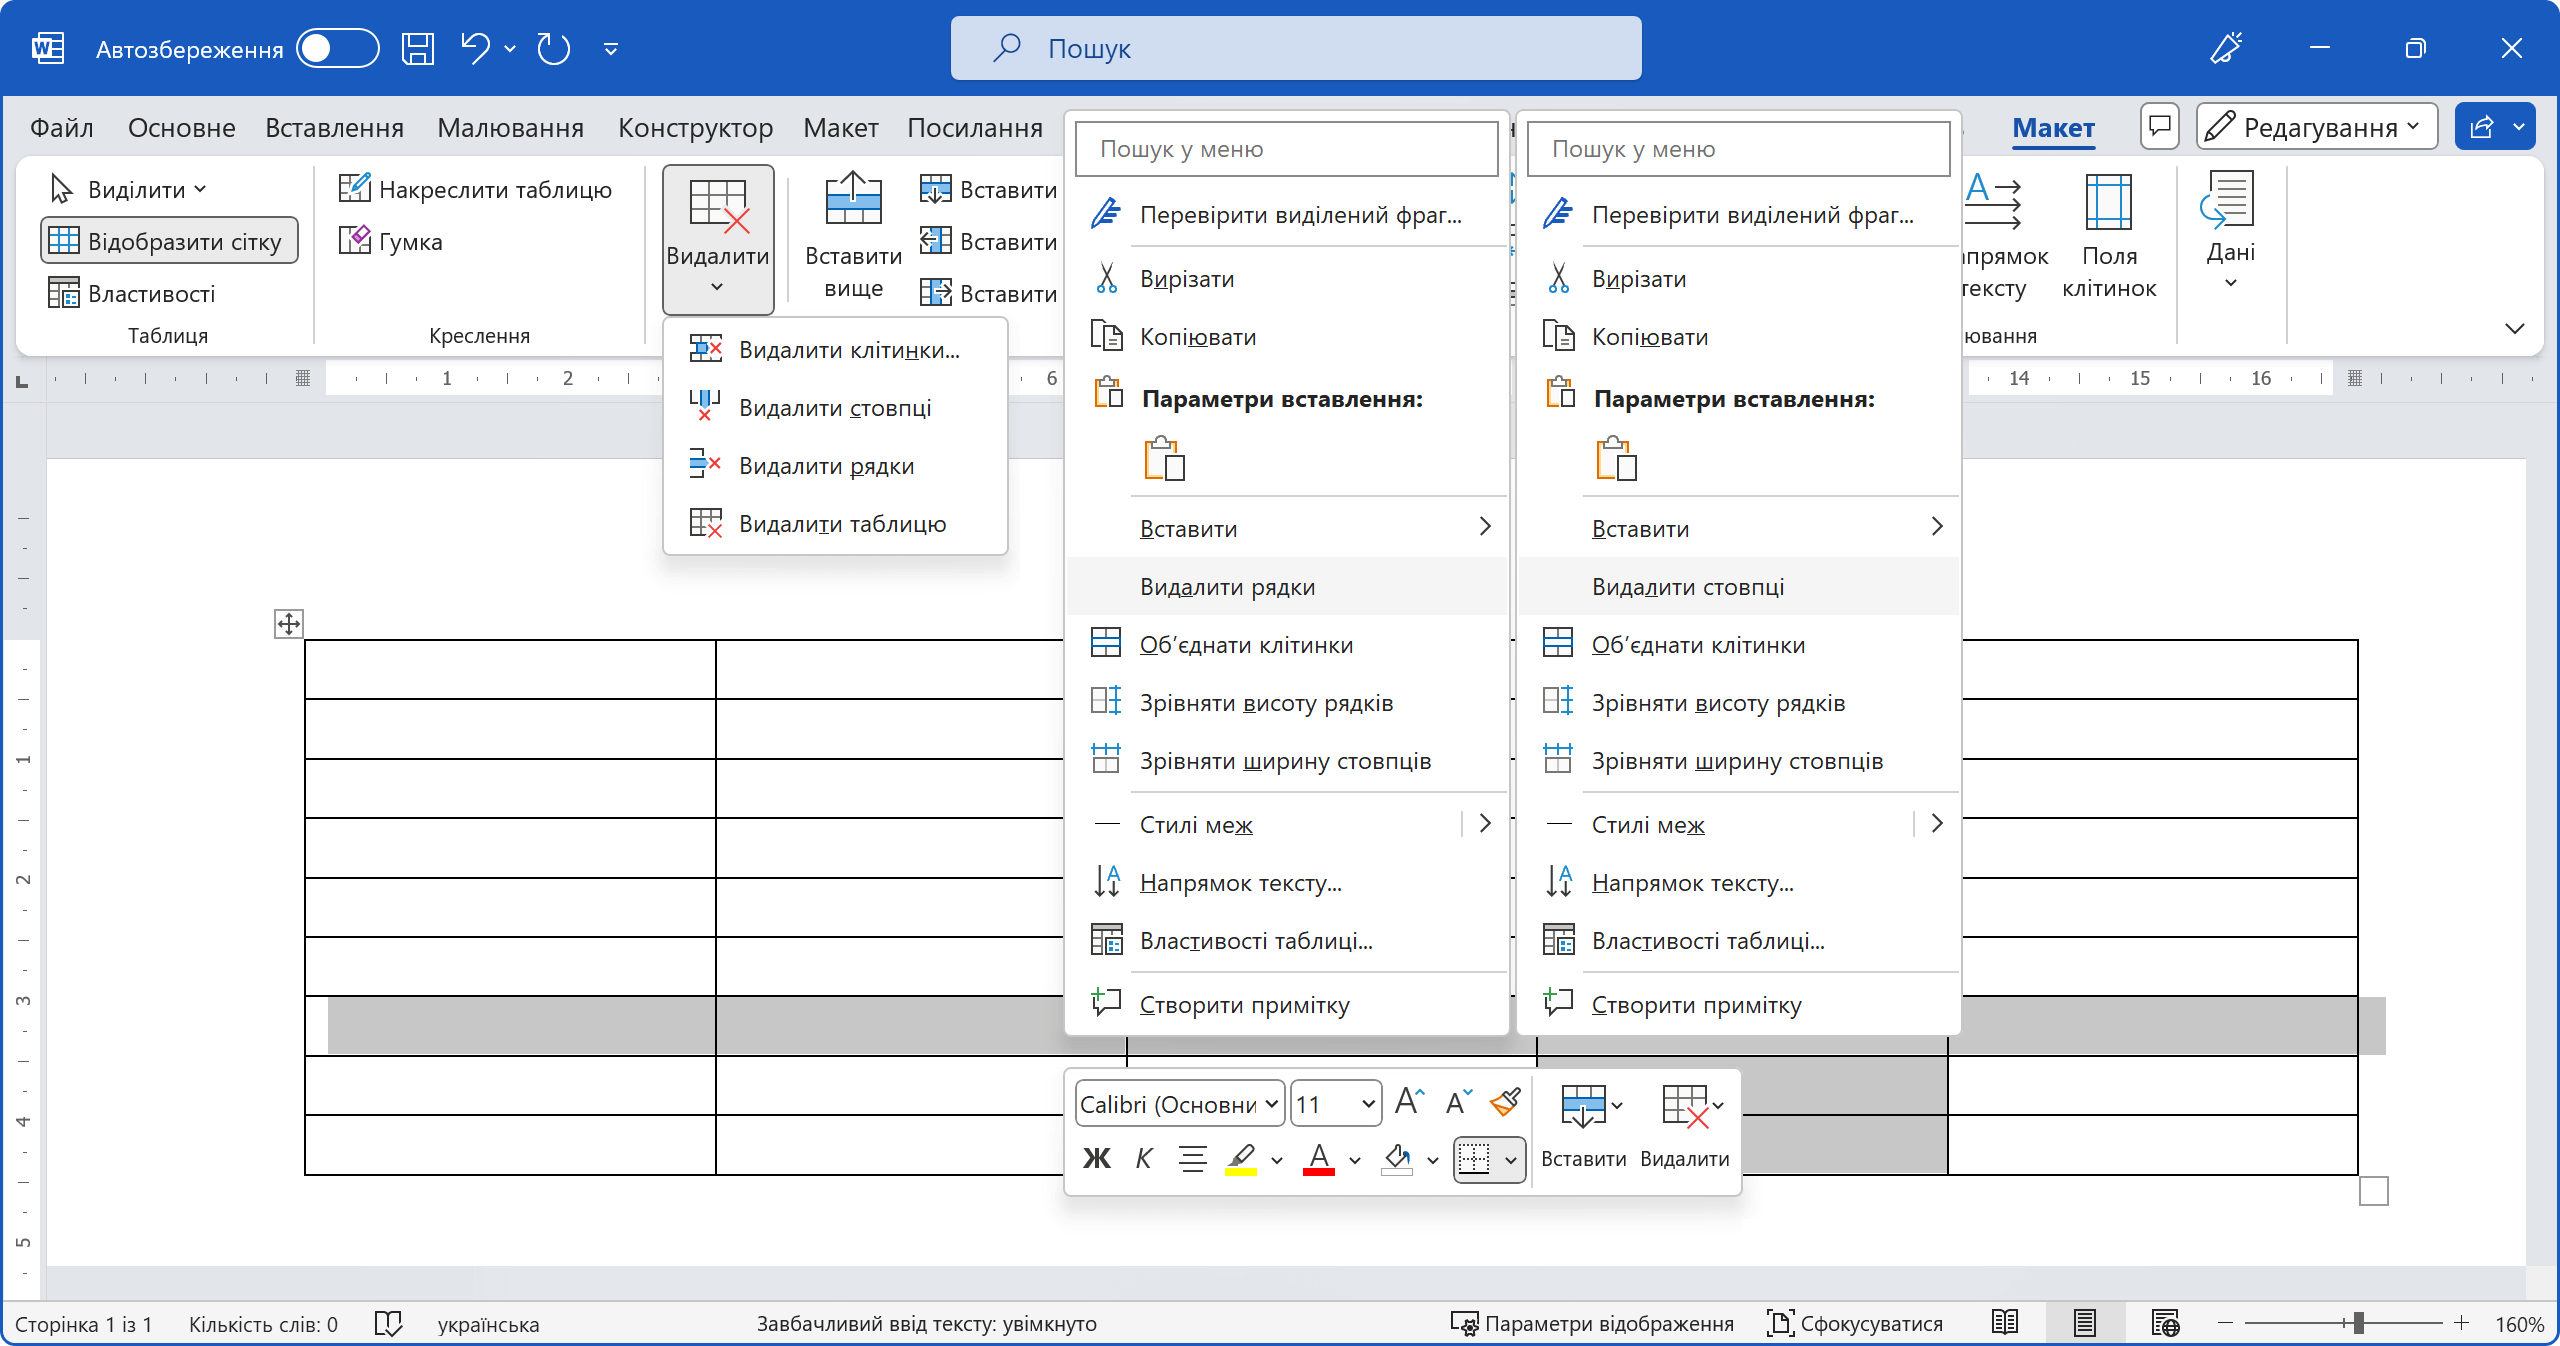Open the Calibri font name dropdown
Image resolution: width=2560 pixels, height=1346 pixels.
[1271, 1104]
